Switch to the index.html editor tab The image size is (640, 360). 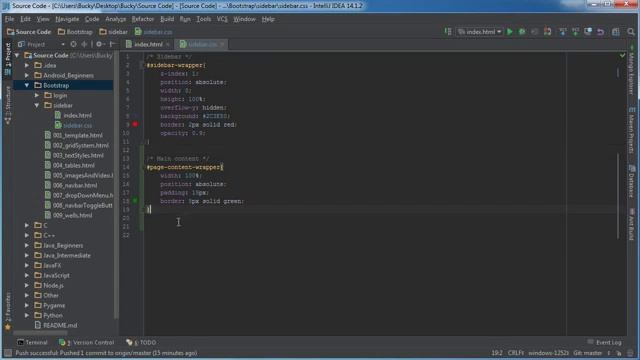pyautogui.click(x=148, y=44)
